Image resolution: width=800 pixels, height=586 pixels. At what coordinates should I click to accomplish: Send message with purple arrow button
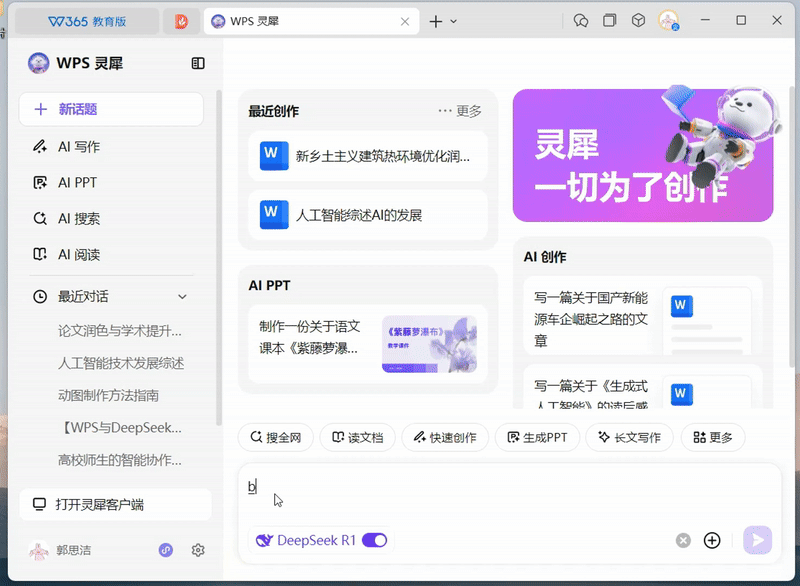(x=757, y=540)
